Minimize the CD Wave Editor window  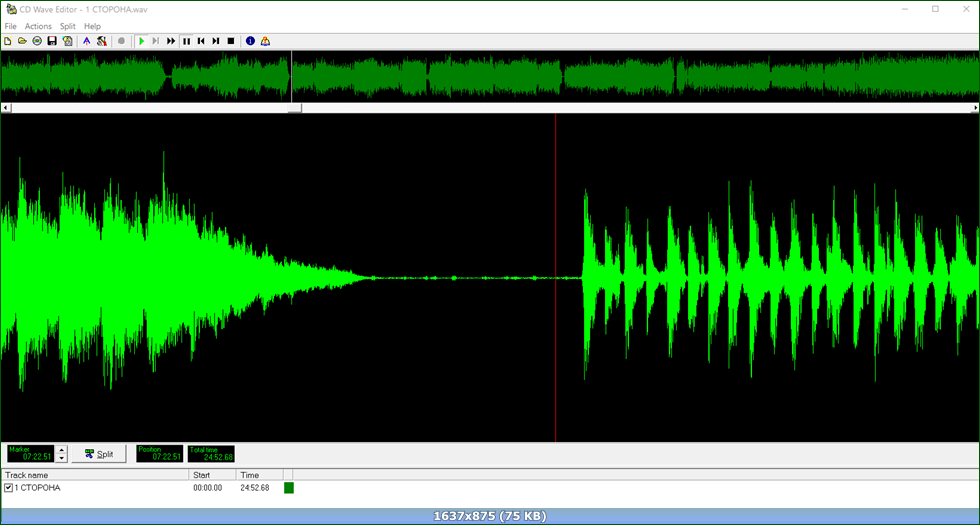click(906, 9)
